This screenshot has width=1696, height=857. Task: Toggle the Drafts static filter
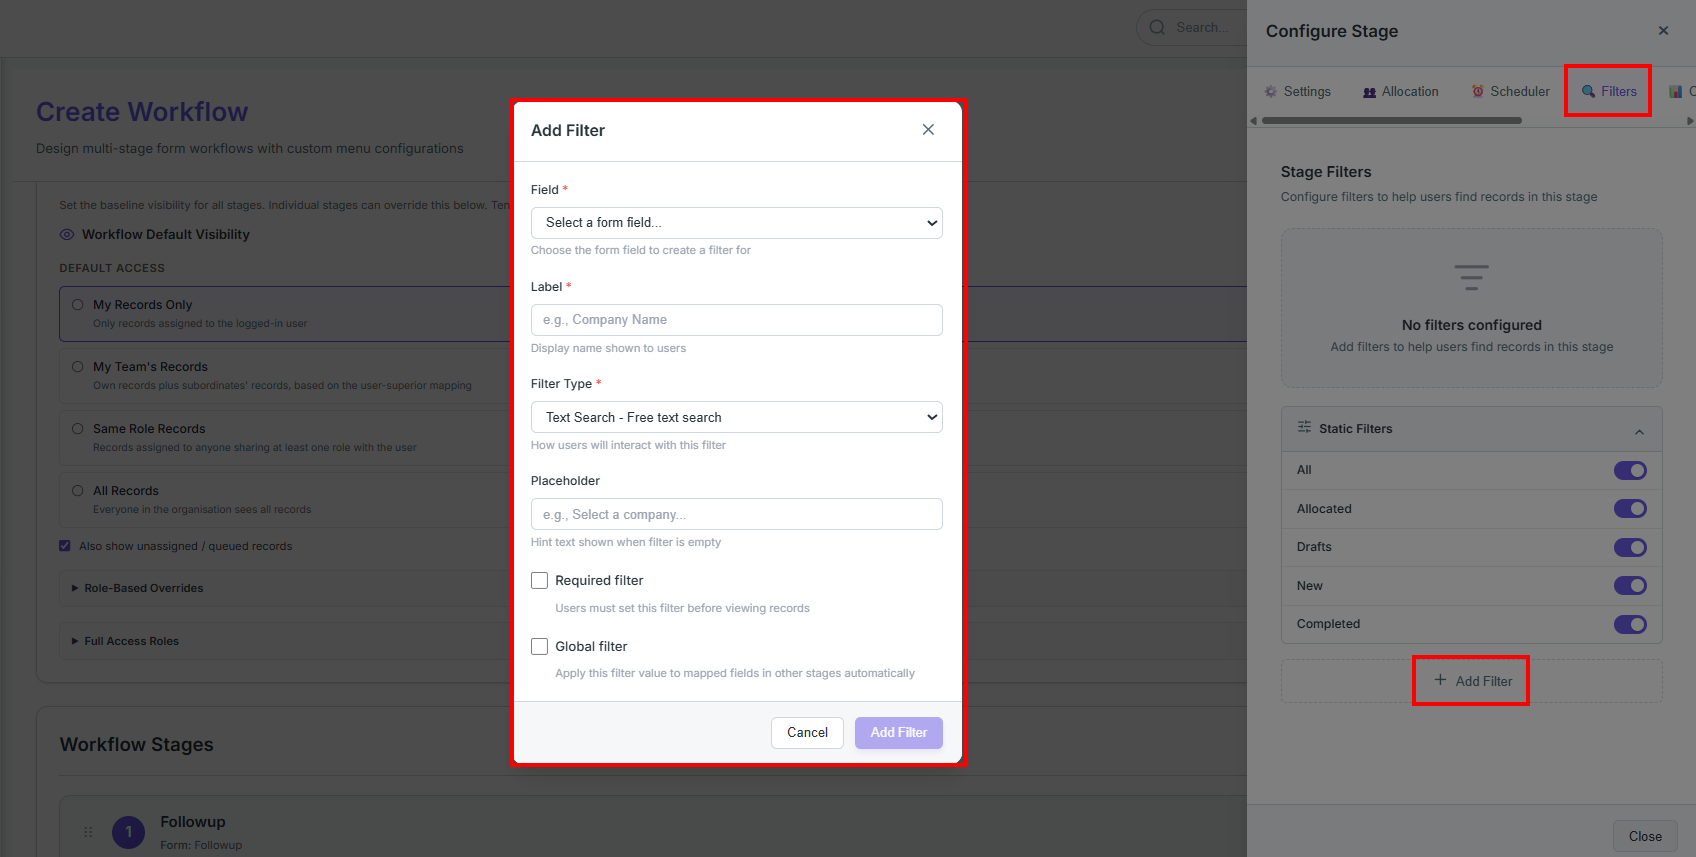(1630, 547)
